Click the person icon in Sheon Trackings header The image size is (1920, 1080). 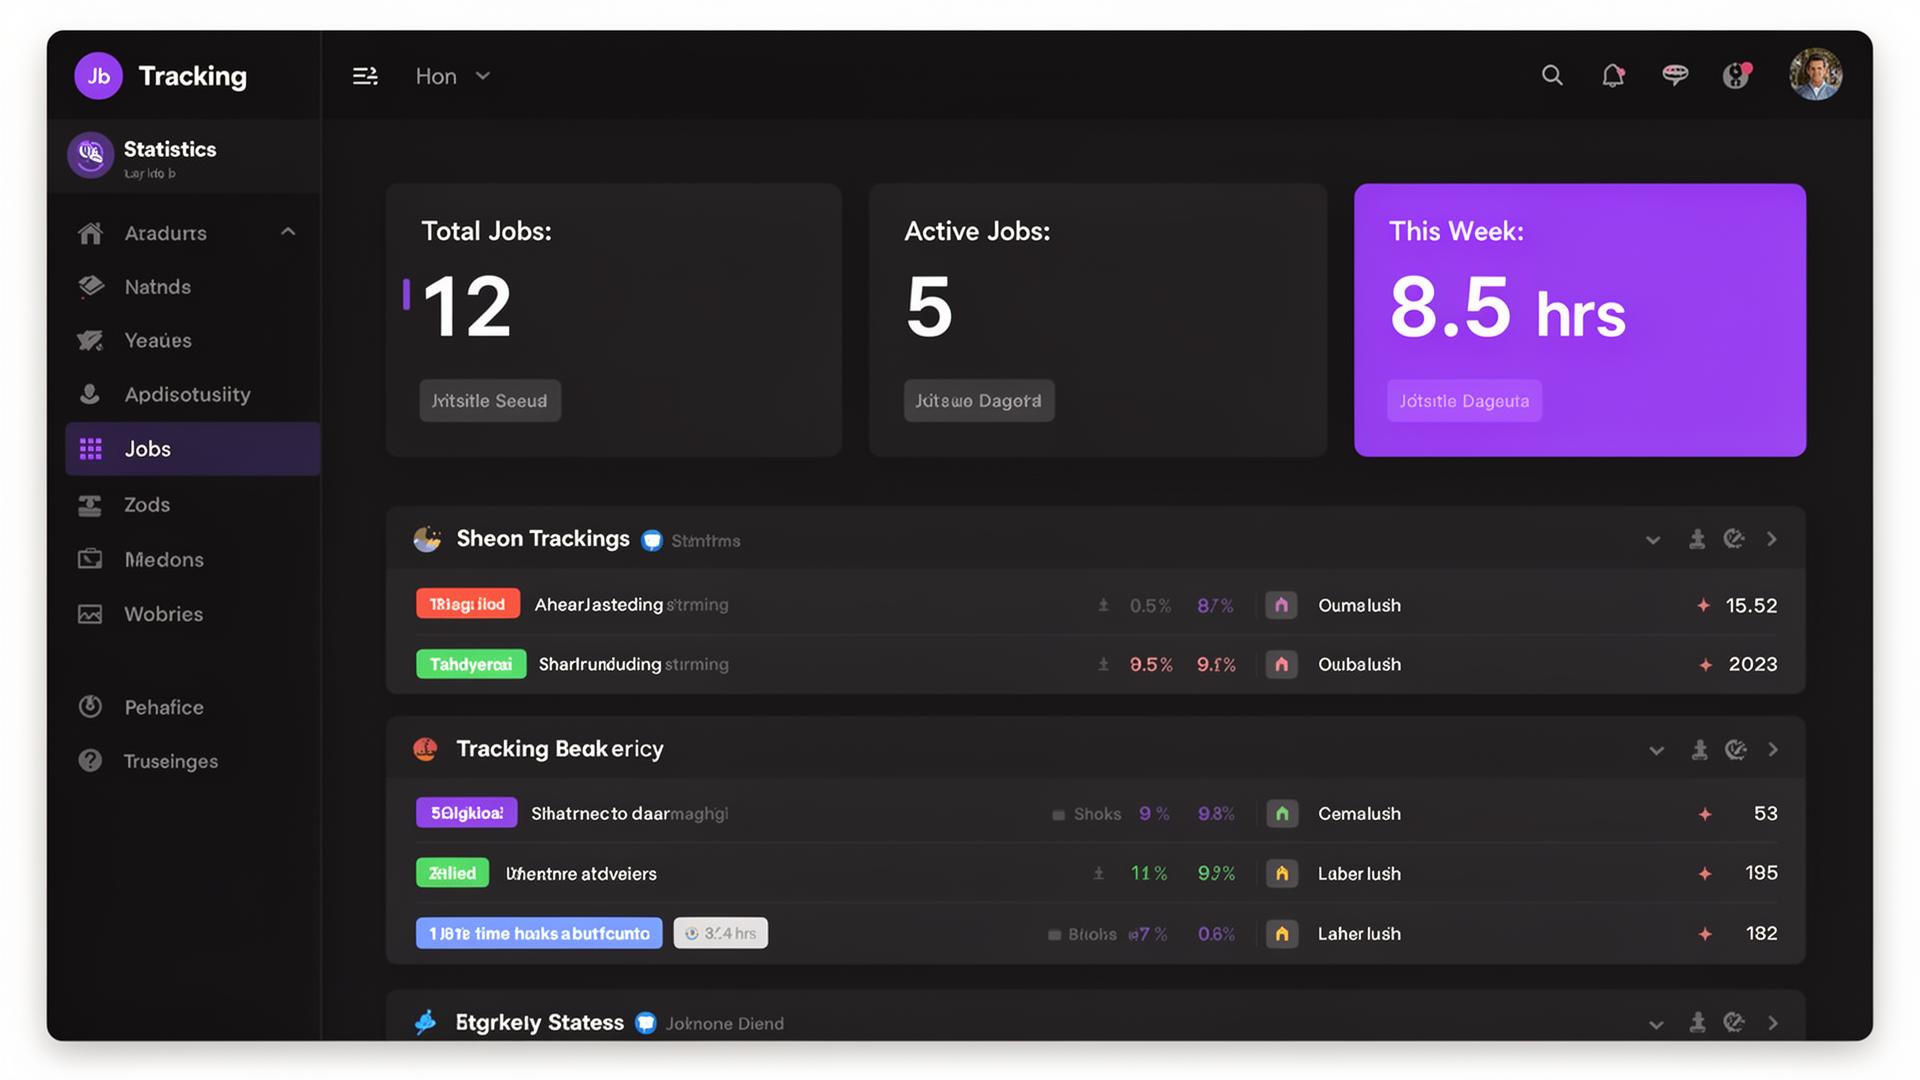tap(1697, 539)
